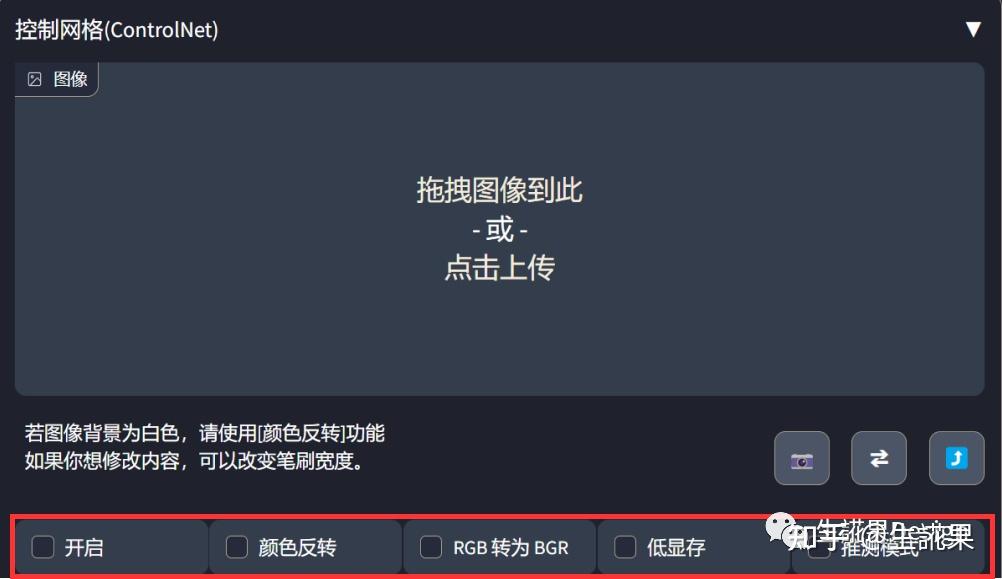Click the picture icon beside 图像

(x=35, y=79)
